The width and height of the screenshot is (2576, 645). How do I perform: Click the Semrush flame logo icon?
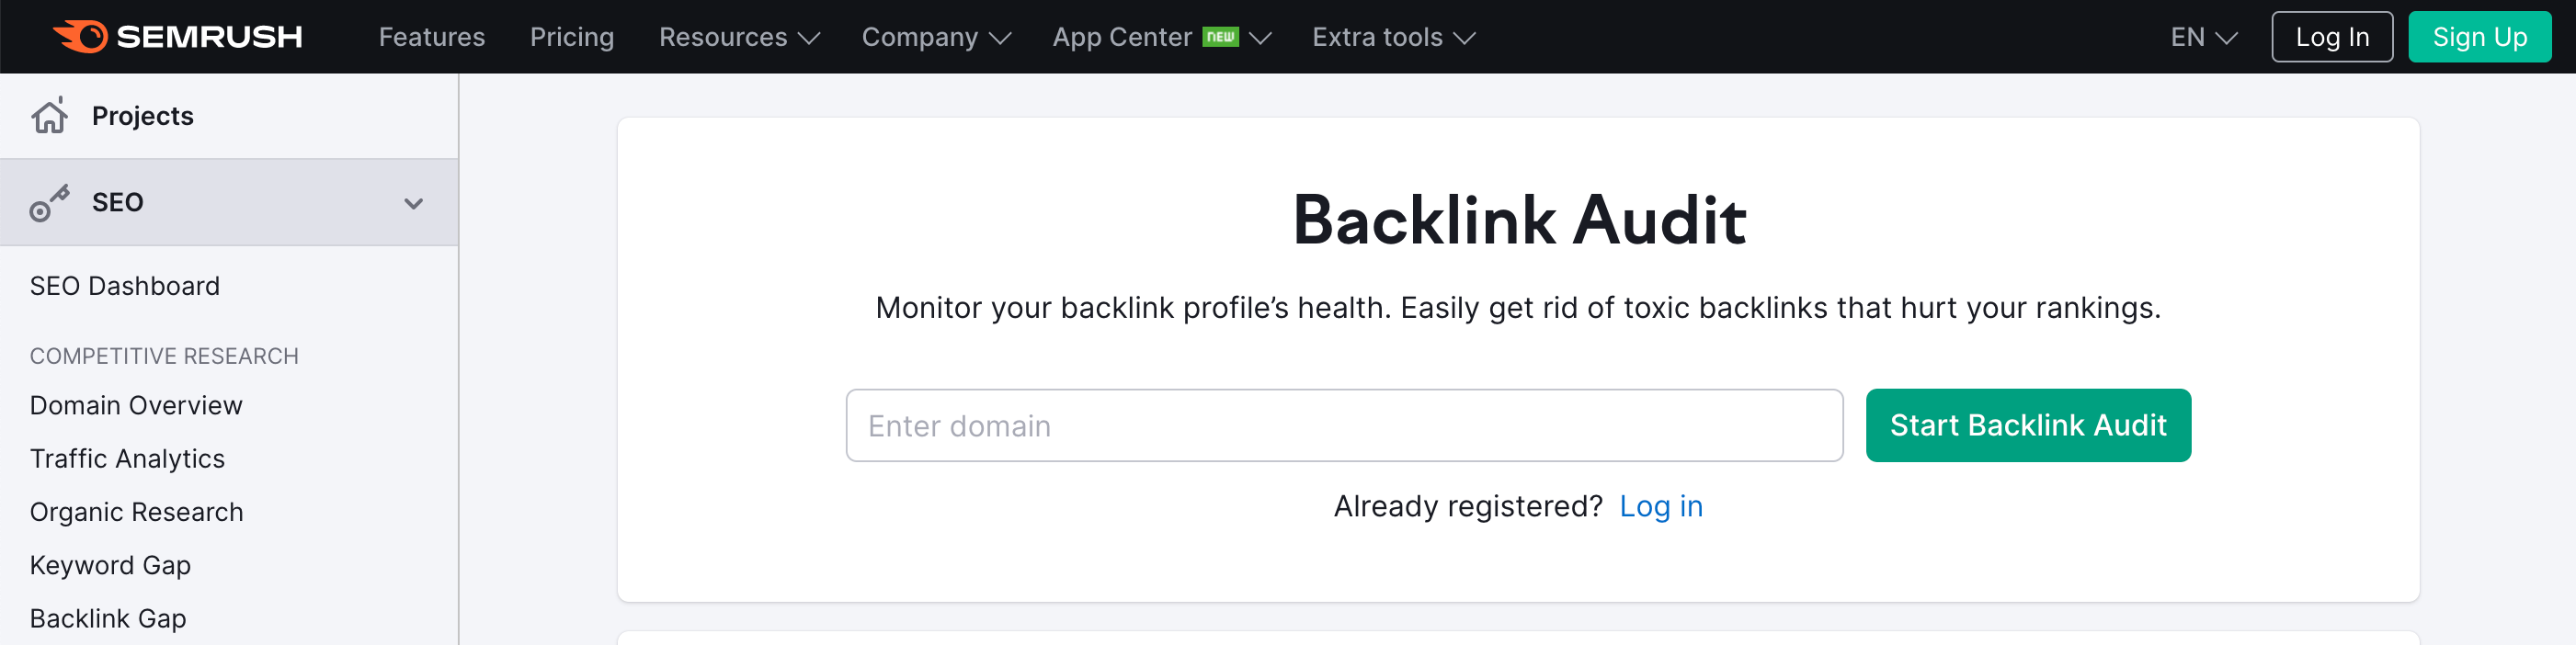coord(81,36)
